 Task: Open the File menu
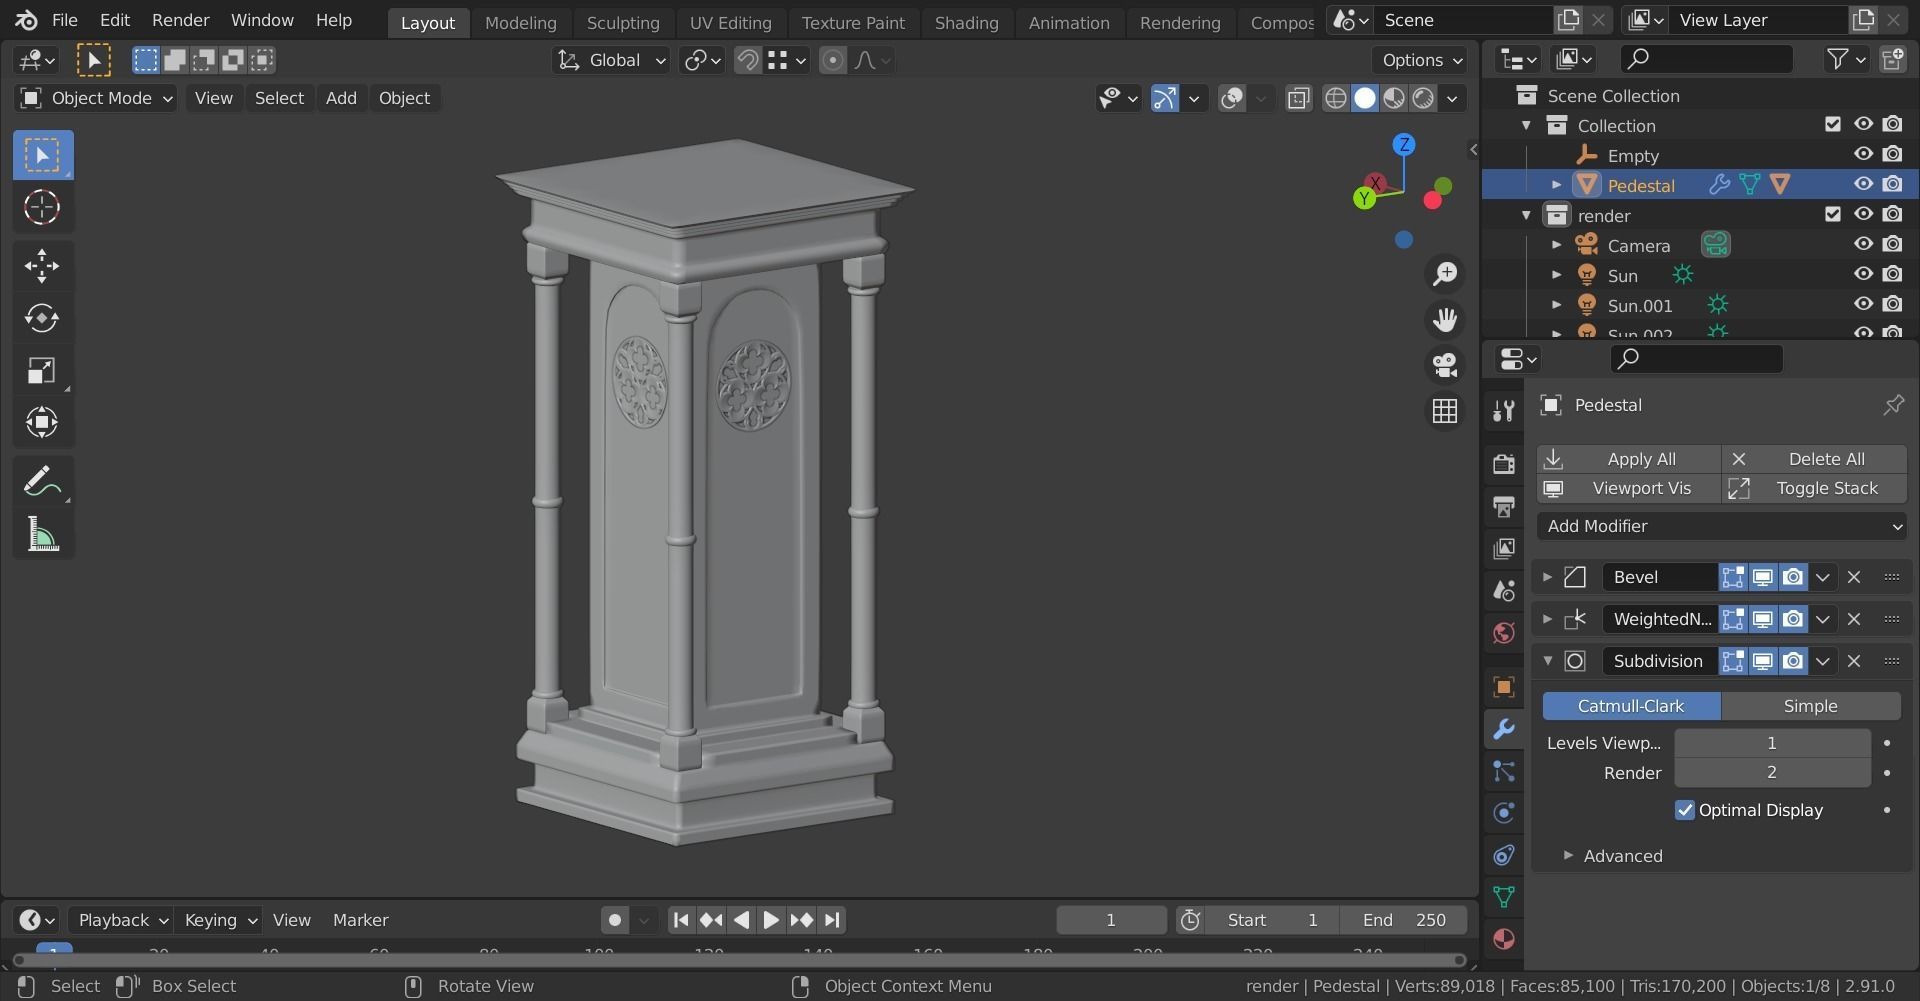coord(65,20)
